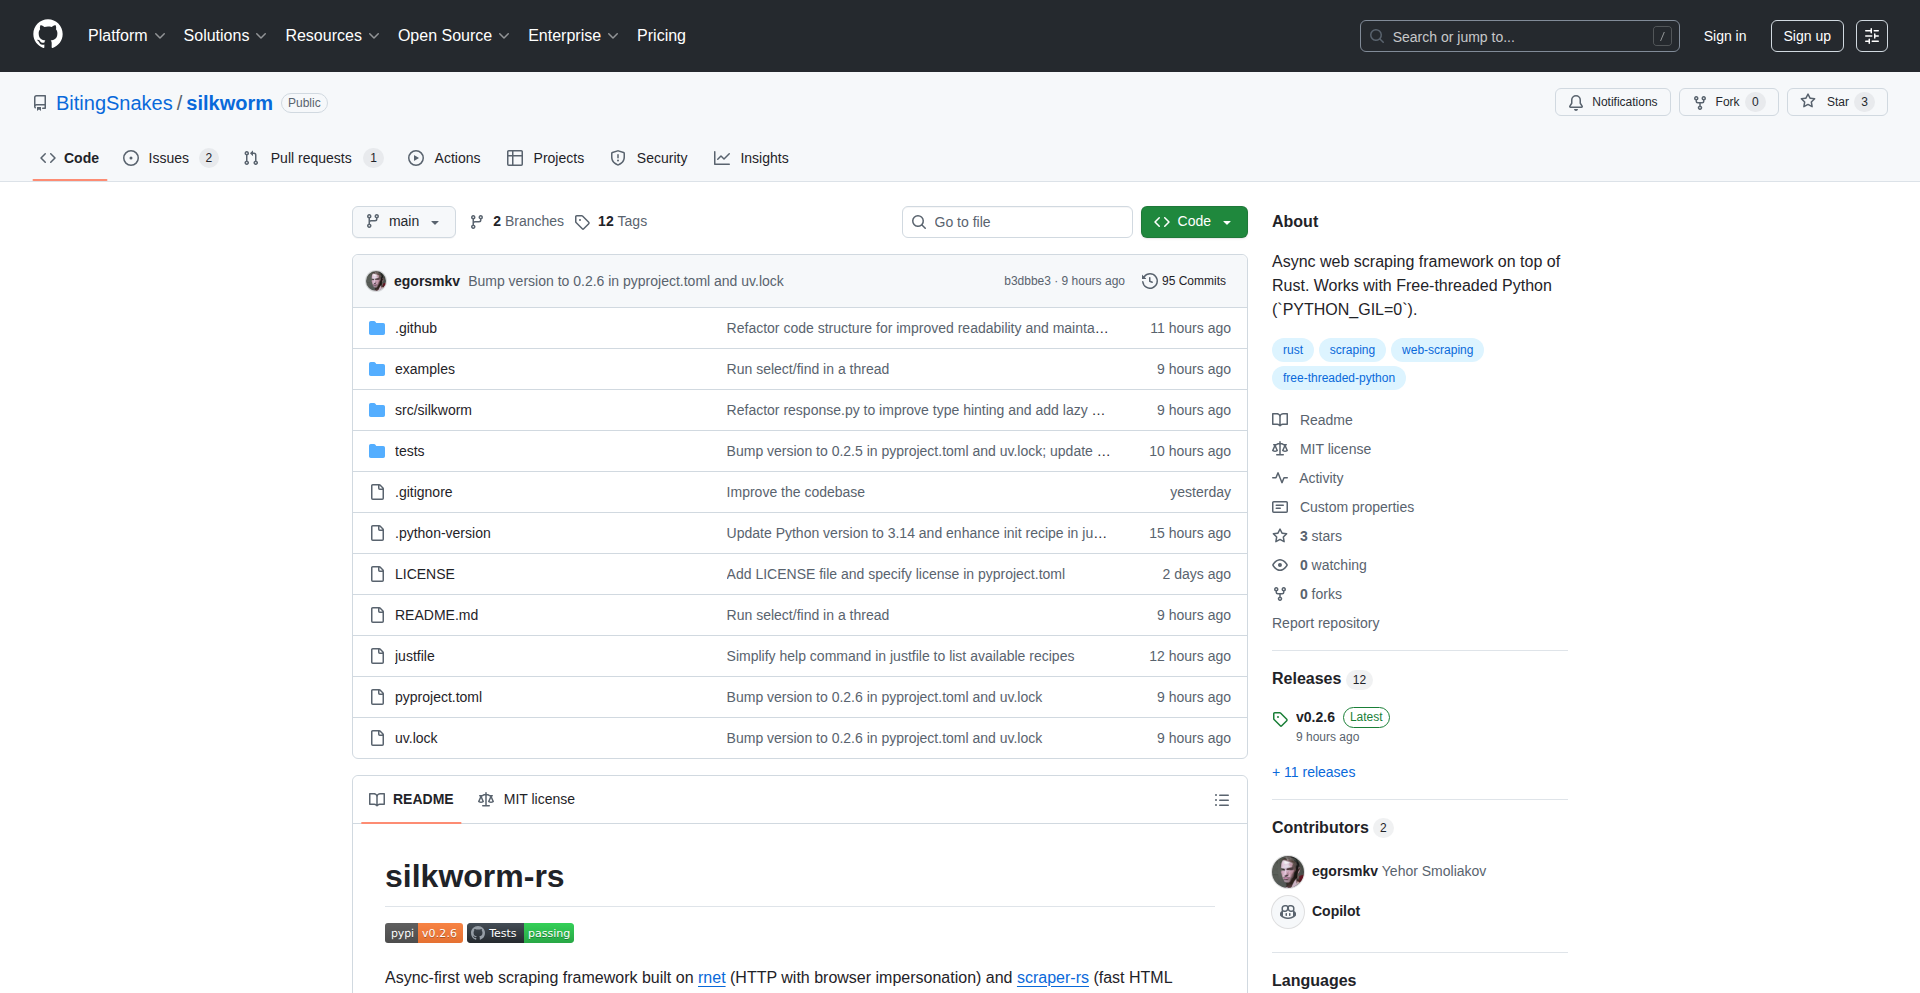The height and width of the screenshot is (993, 1920).
Task: Open the global navigation menu icon
Action: point(1872,36)
